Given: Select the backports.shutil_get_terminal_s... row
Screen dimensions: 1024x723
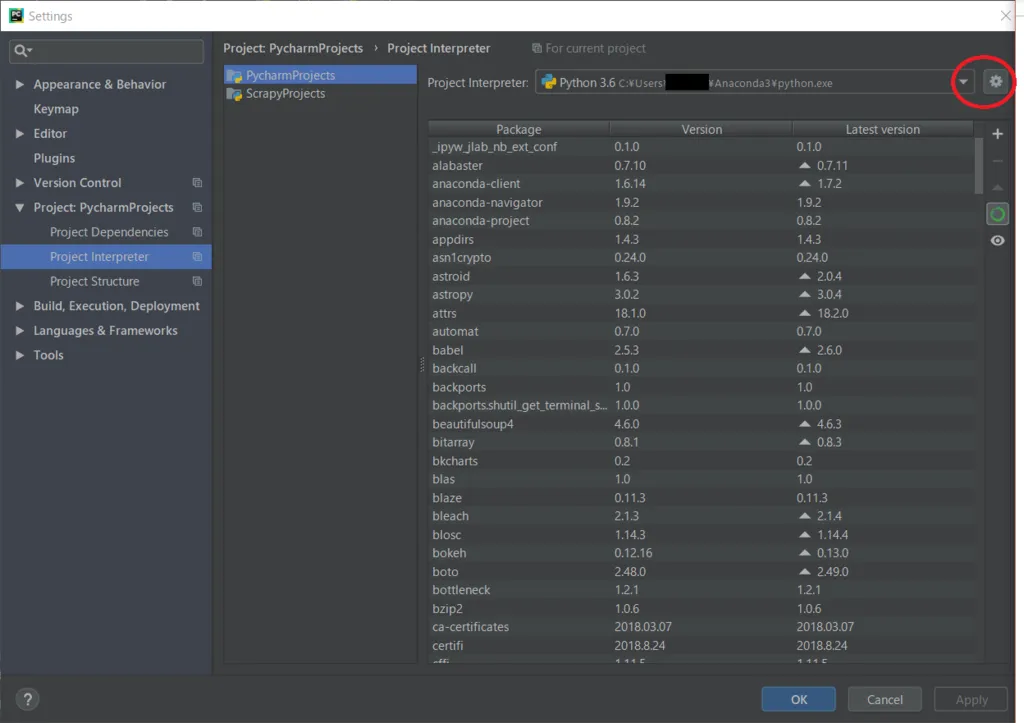Looking at the screenshot, I should pos(702,406).
